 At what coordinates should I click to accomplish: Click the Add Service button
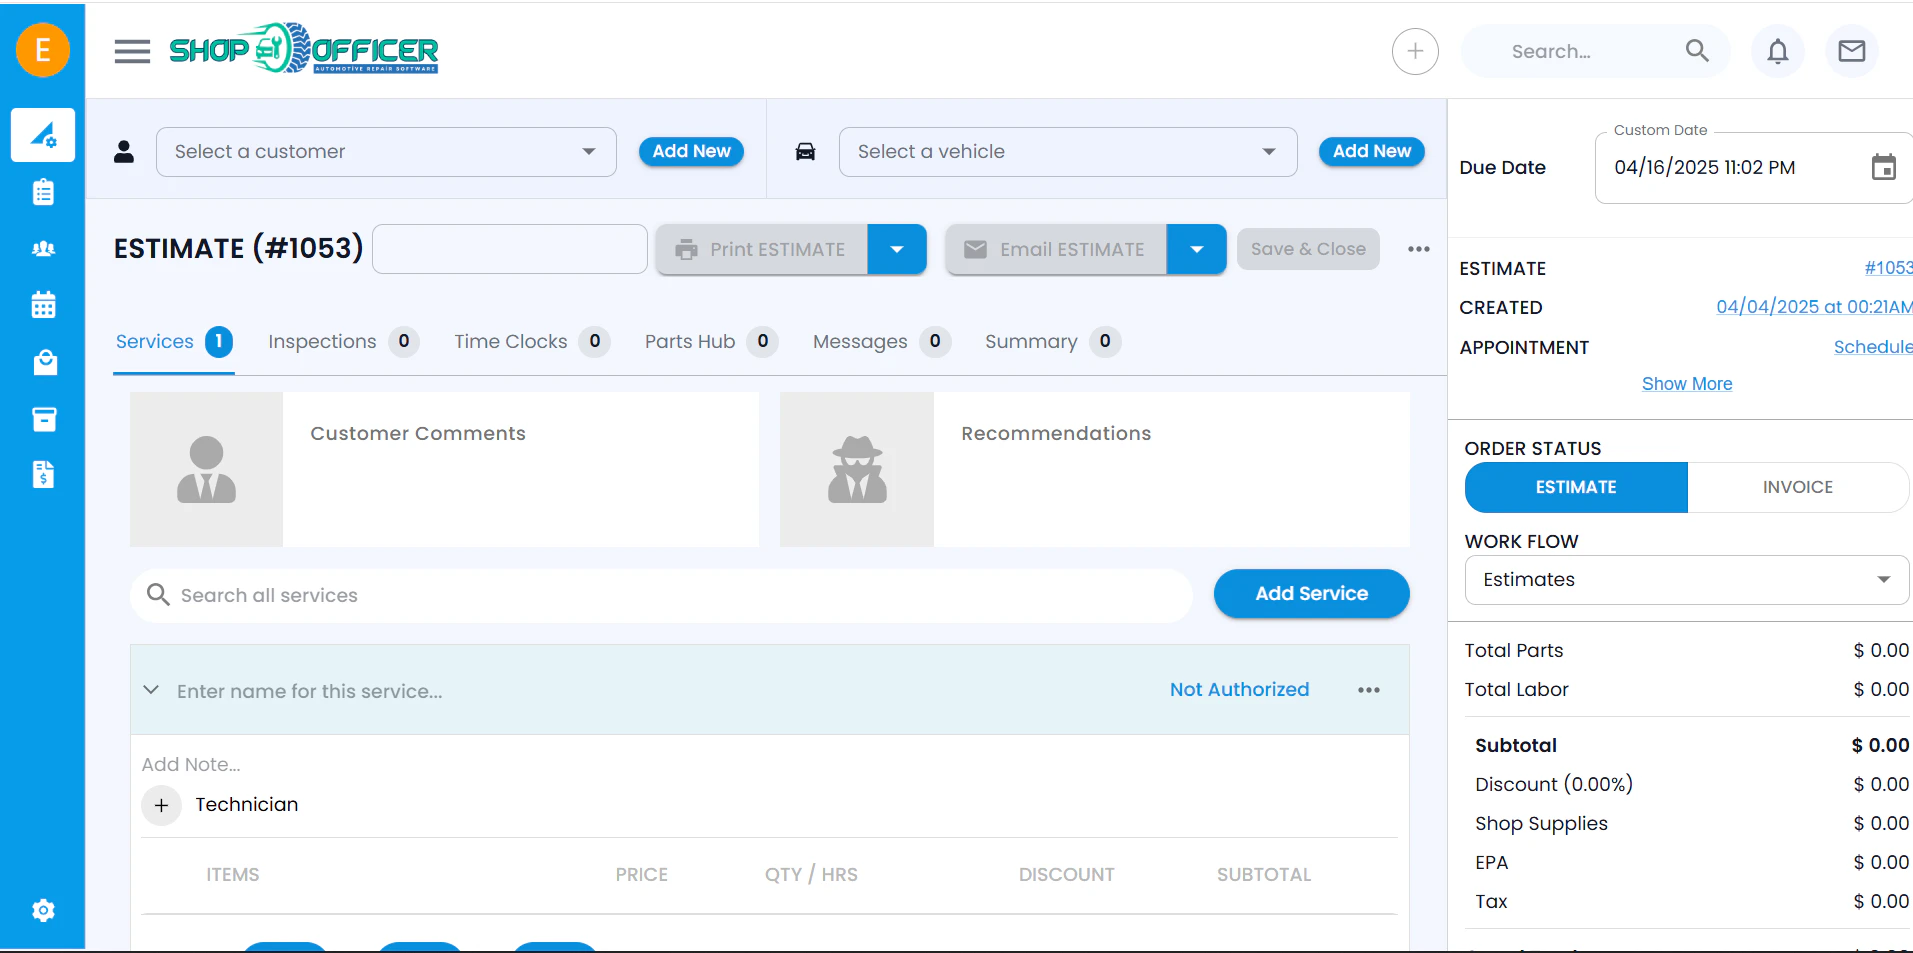tap(1311, 593)
